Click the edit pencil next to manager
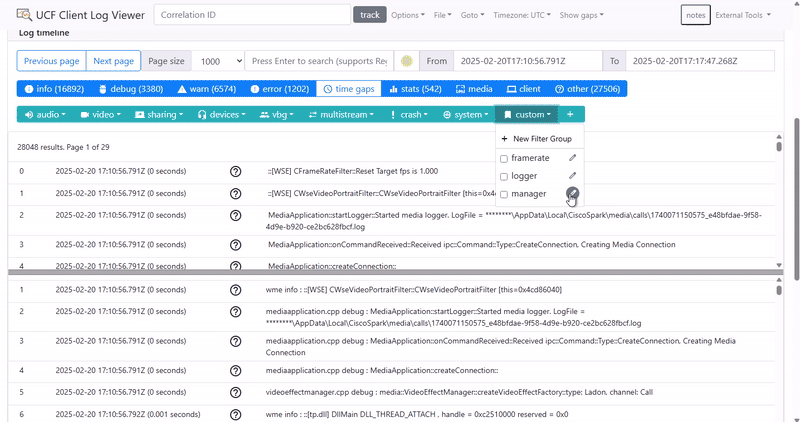 pos(572,193)
